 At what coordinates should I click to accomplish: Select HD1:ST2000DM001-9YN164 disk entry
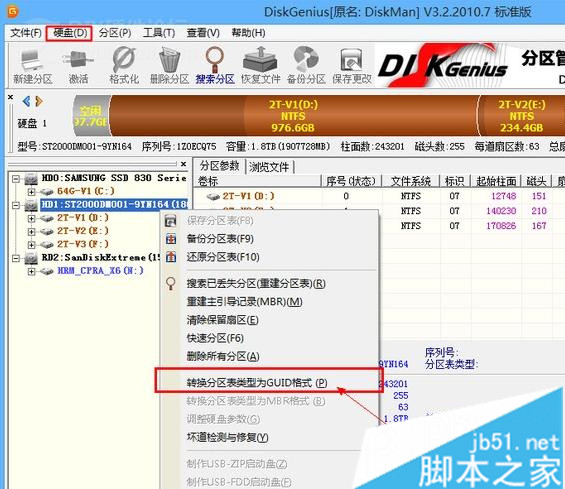[x=114, y=205]
